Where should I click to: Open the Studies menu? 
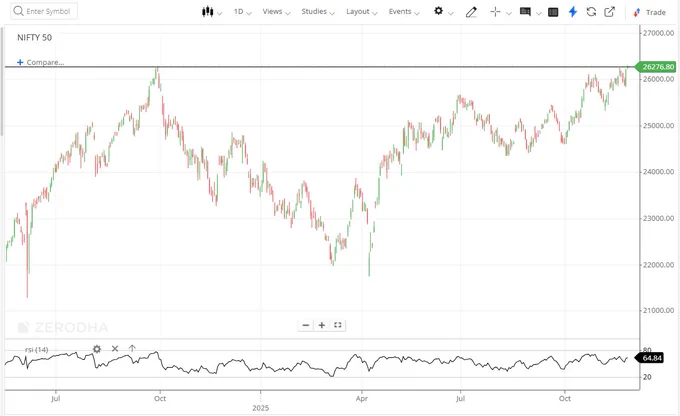click(x=318, y=12)
